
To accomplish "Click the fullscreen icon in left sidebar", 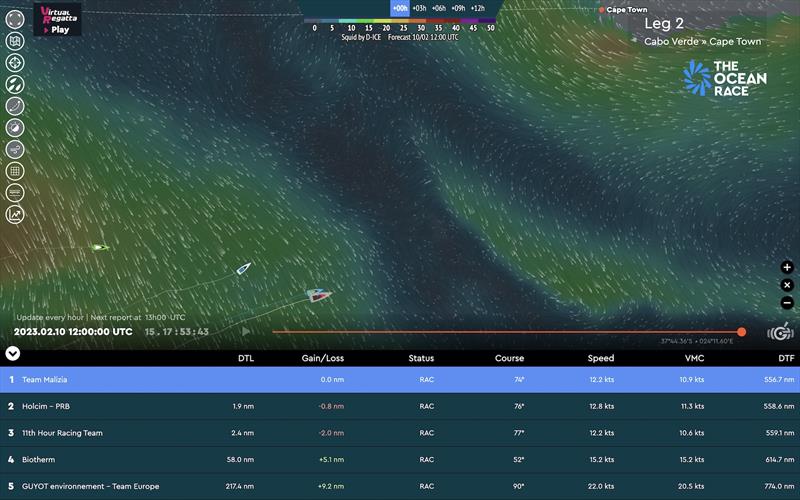I will 15,19.
